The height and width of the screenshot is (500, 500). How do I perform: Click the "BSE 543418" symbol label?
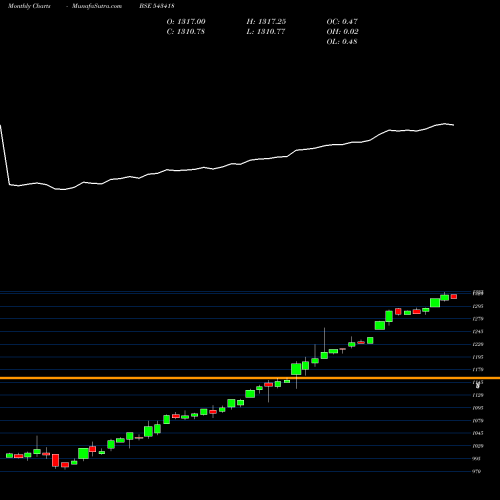click(x=157, y=6)
